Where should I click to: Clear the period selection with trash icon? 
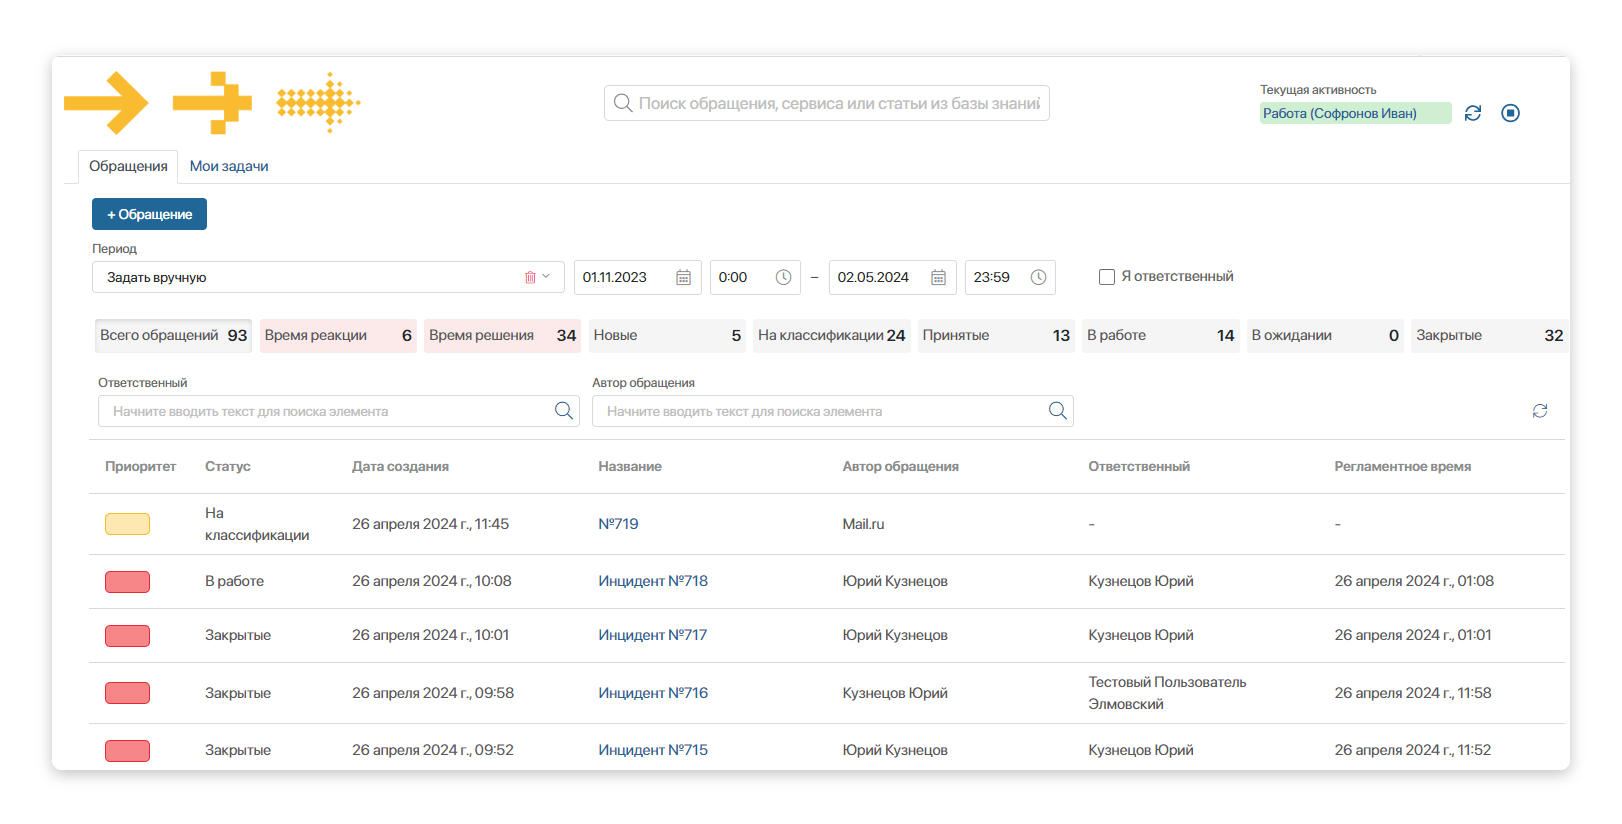pyautogui.click(x=530, y=277)
